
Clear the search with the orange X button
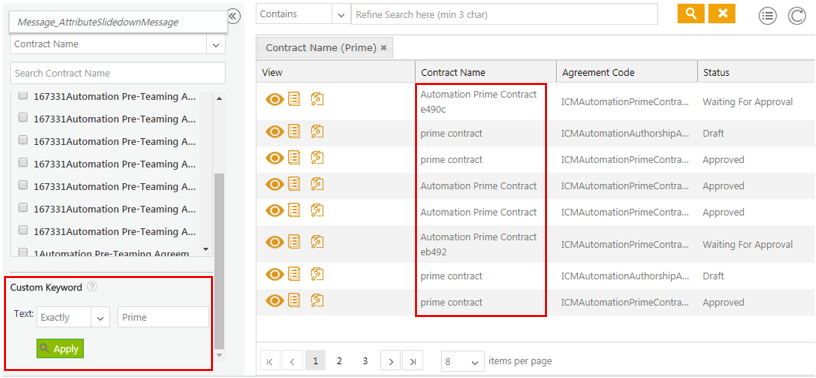722,14
